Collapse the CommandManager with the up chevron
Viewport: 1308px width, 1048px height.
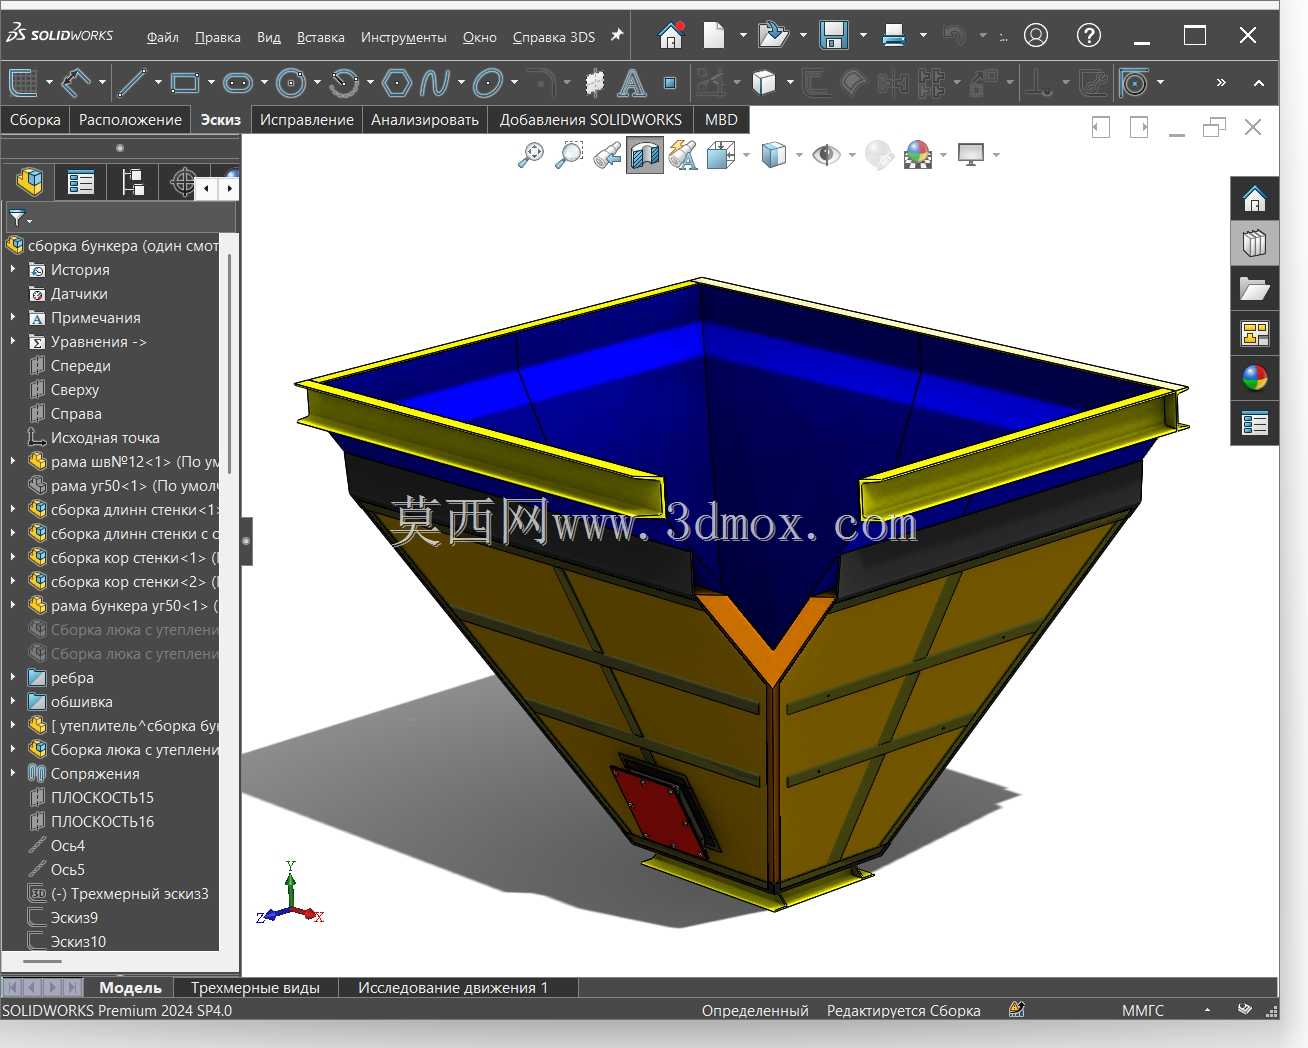(1259, 83)
